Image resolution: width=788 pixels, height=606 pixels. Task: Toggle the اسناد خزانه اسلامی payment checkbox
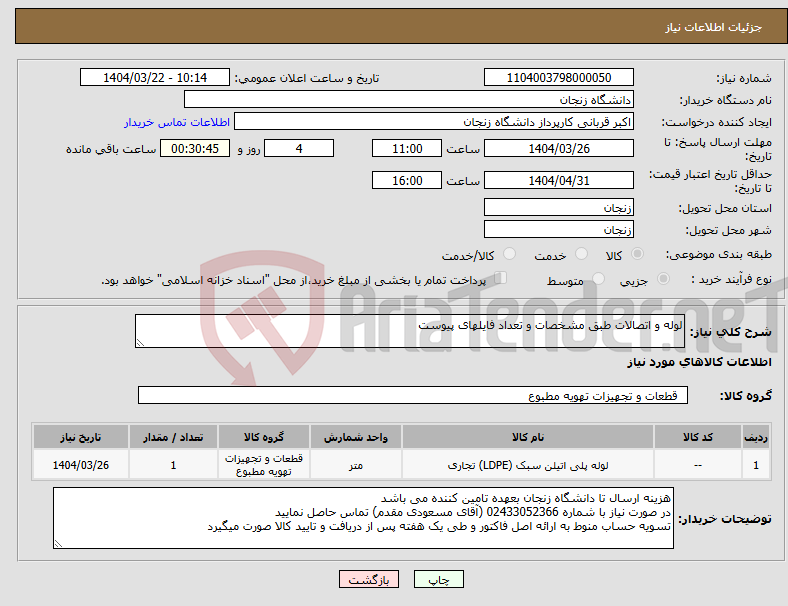click(500, 277)
